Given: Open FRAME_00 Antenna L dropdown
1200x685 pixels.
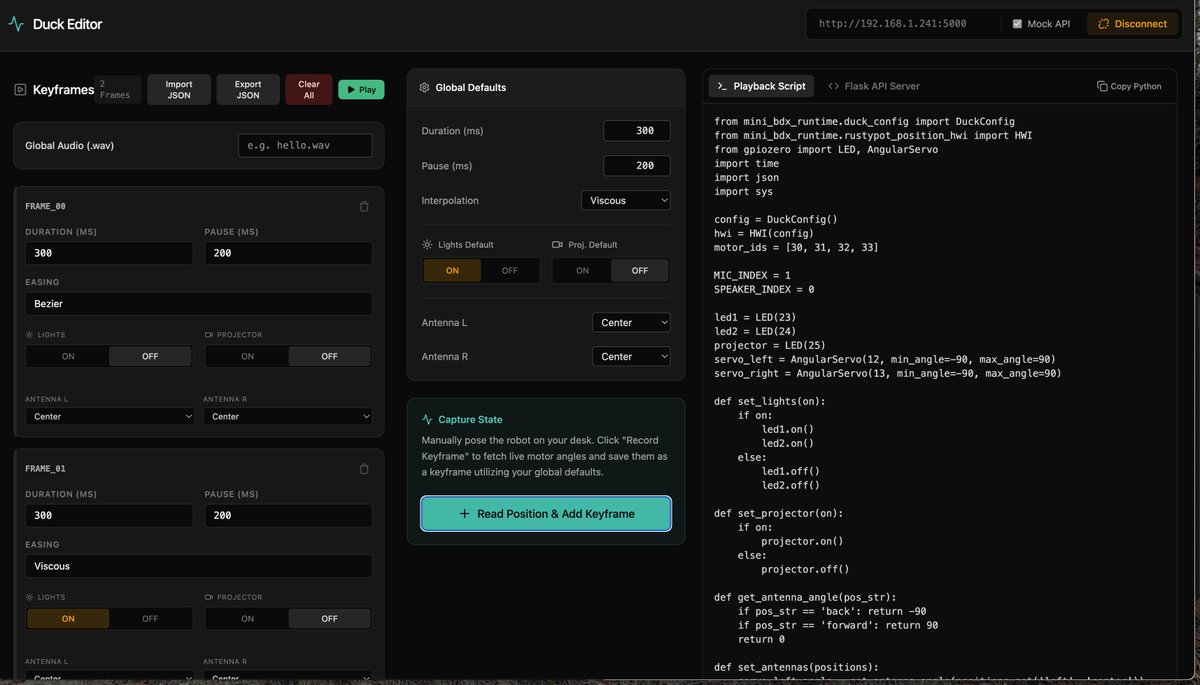Looking at the screenshot, I should [x=110, y=416].
